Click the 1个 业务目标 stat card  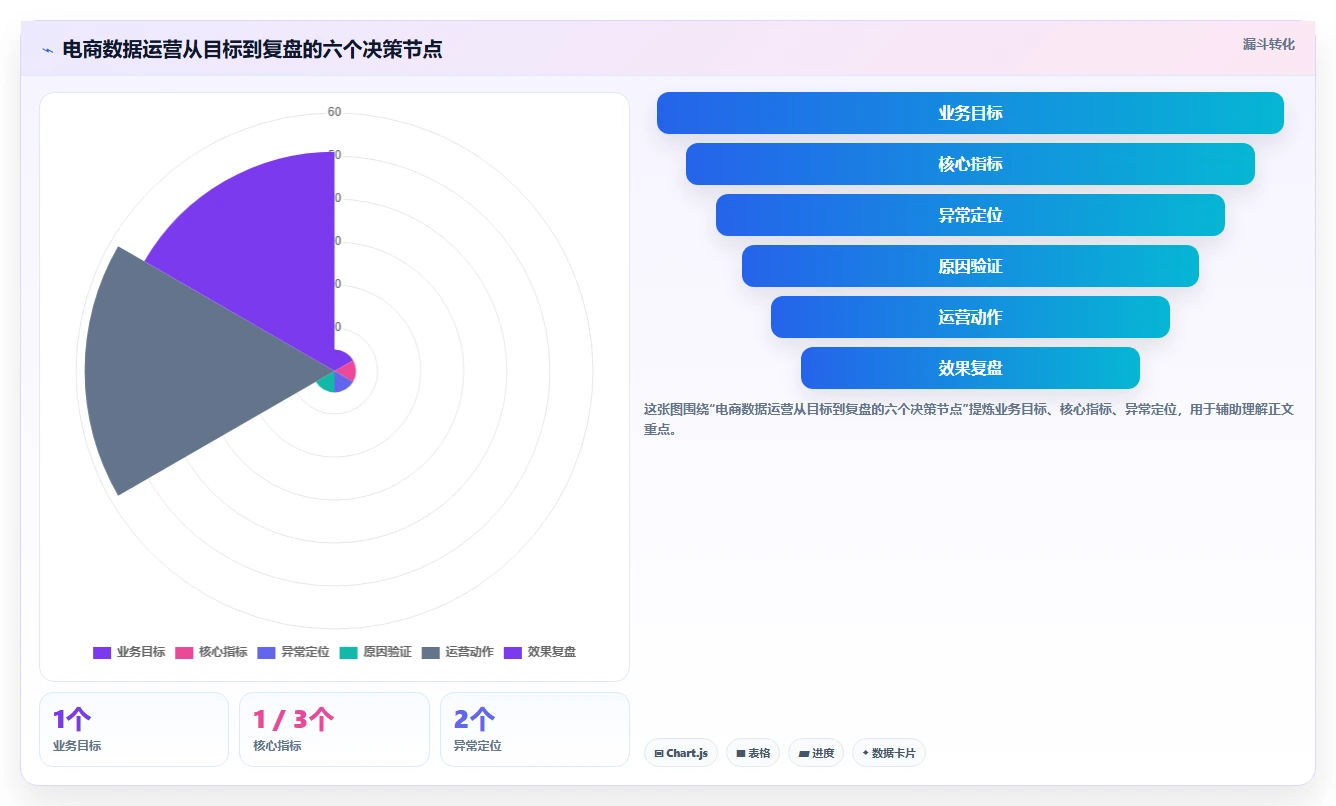tap(134, 729)
